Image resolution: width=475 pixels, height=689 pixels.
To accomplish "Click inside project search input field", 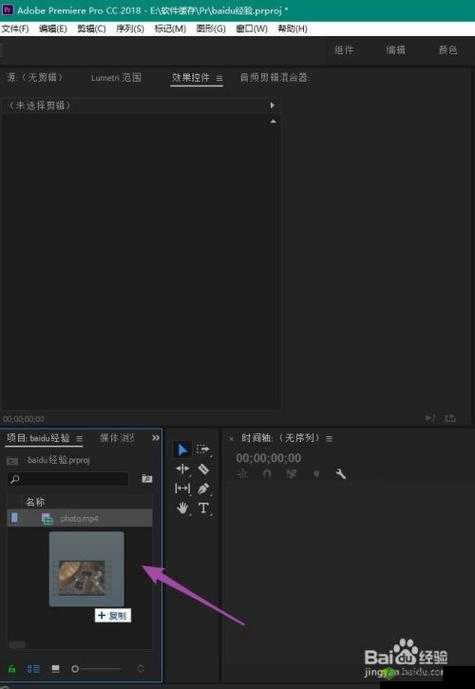I will tap(75, 479).
